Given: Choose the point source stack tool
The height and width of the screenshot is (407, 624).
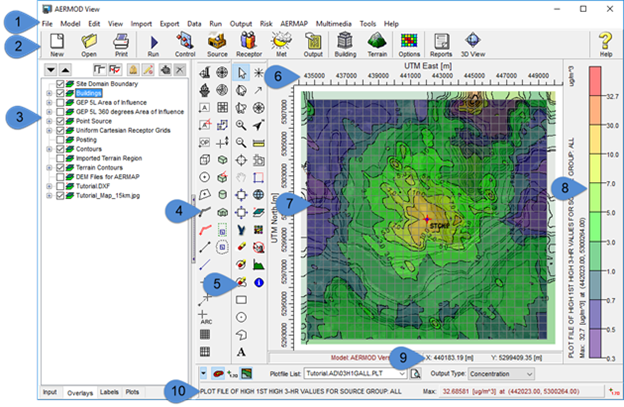Looking at the screenshot, I should pyautogui.click(x=205, y=73).
